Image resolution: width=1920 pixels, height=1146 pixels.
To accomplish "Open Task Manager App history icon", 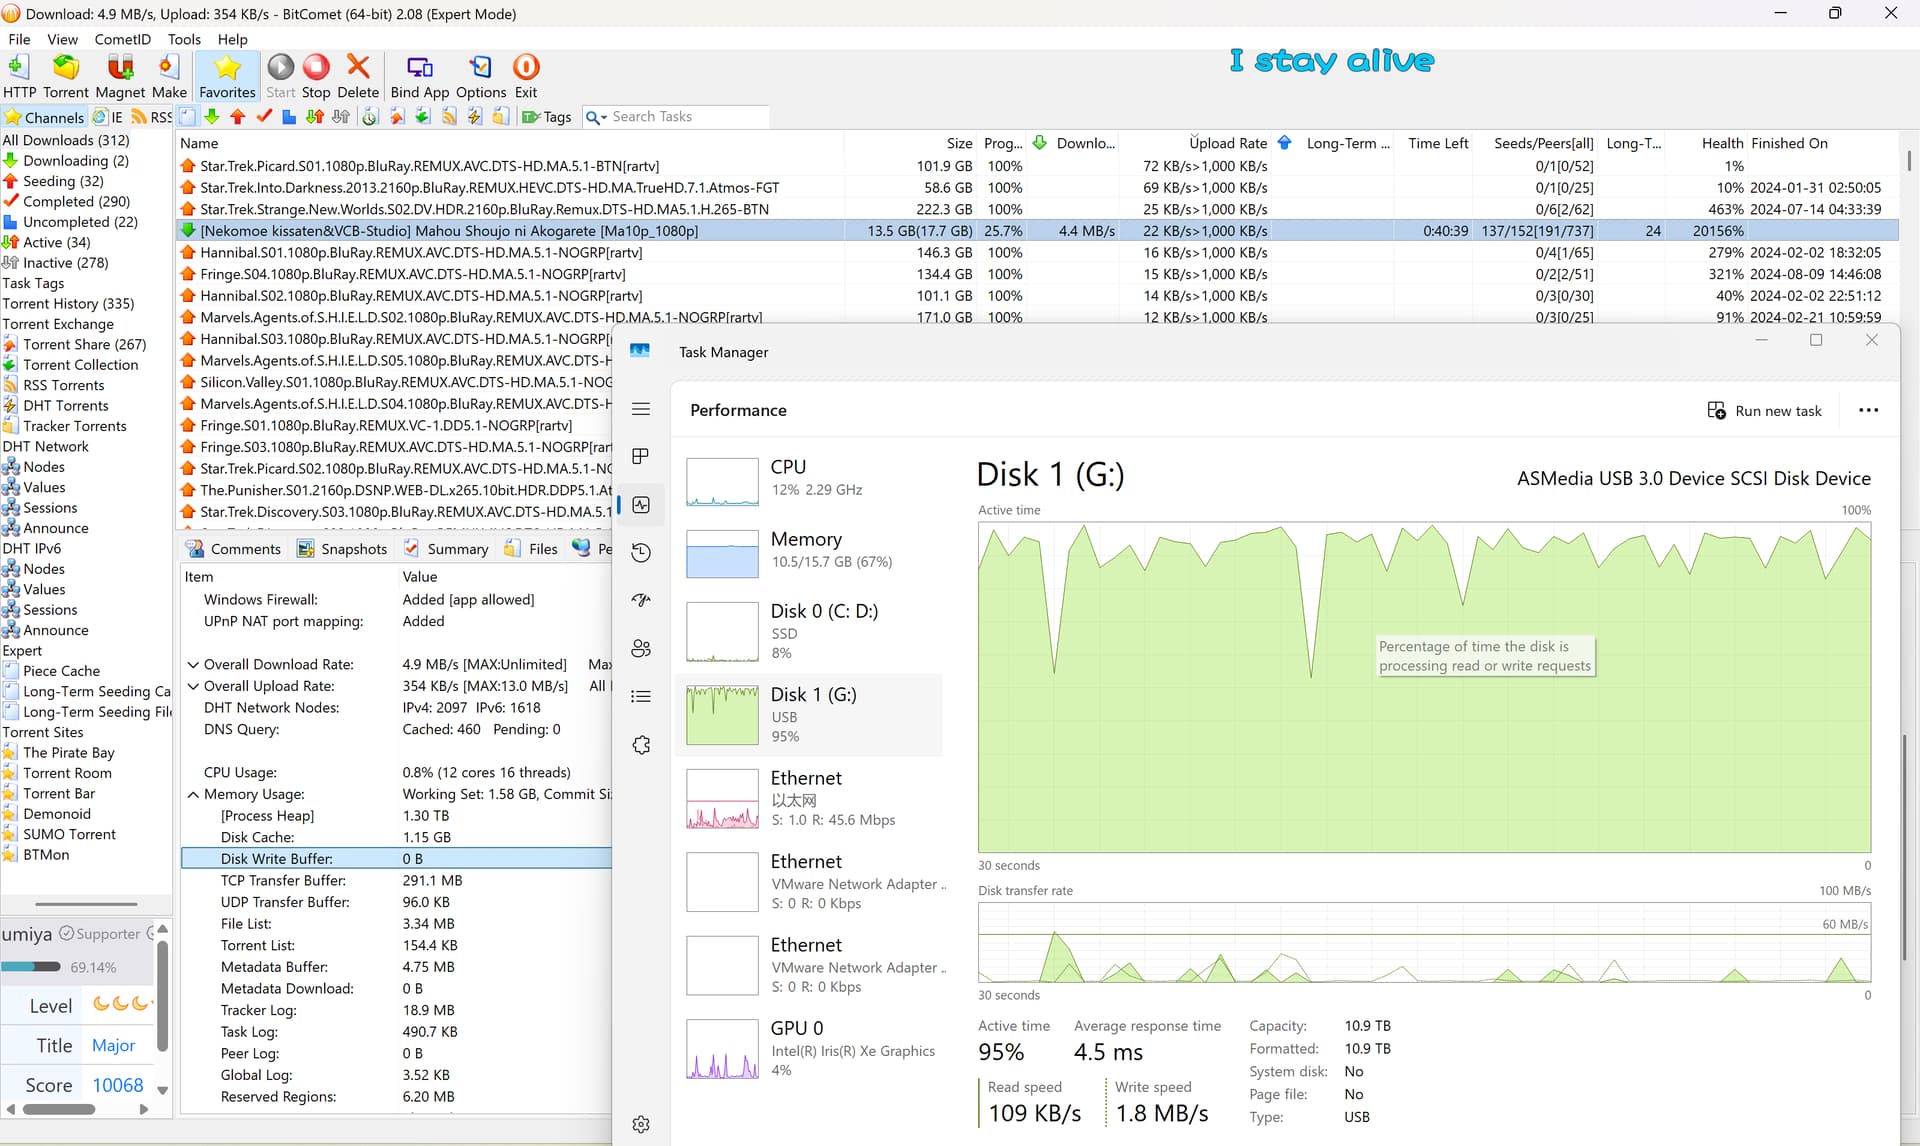I will point(641,552).
